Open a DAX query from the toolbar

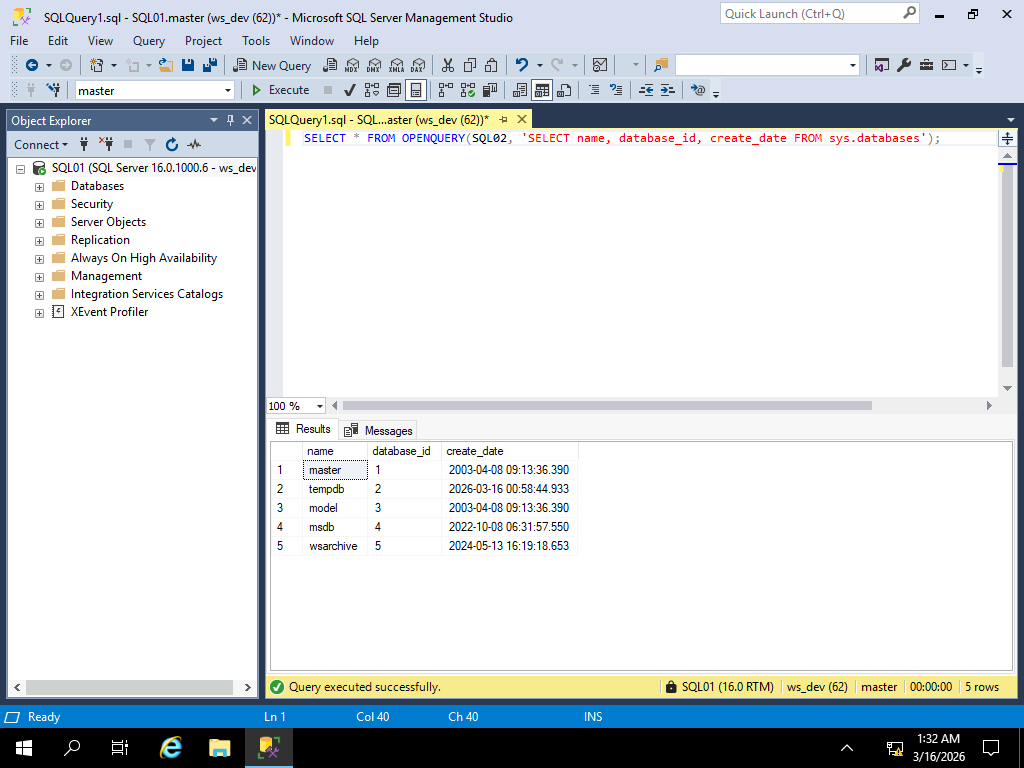point(418,65)
